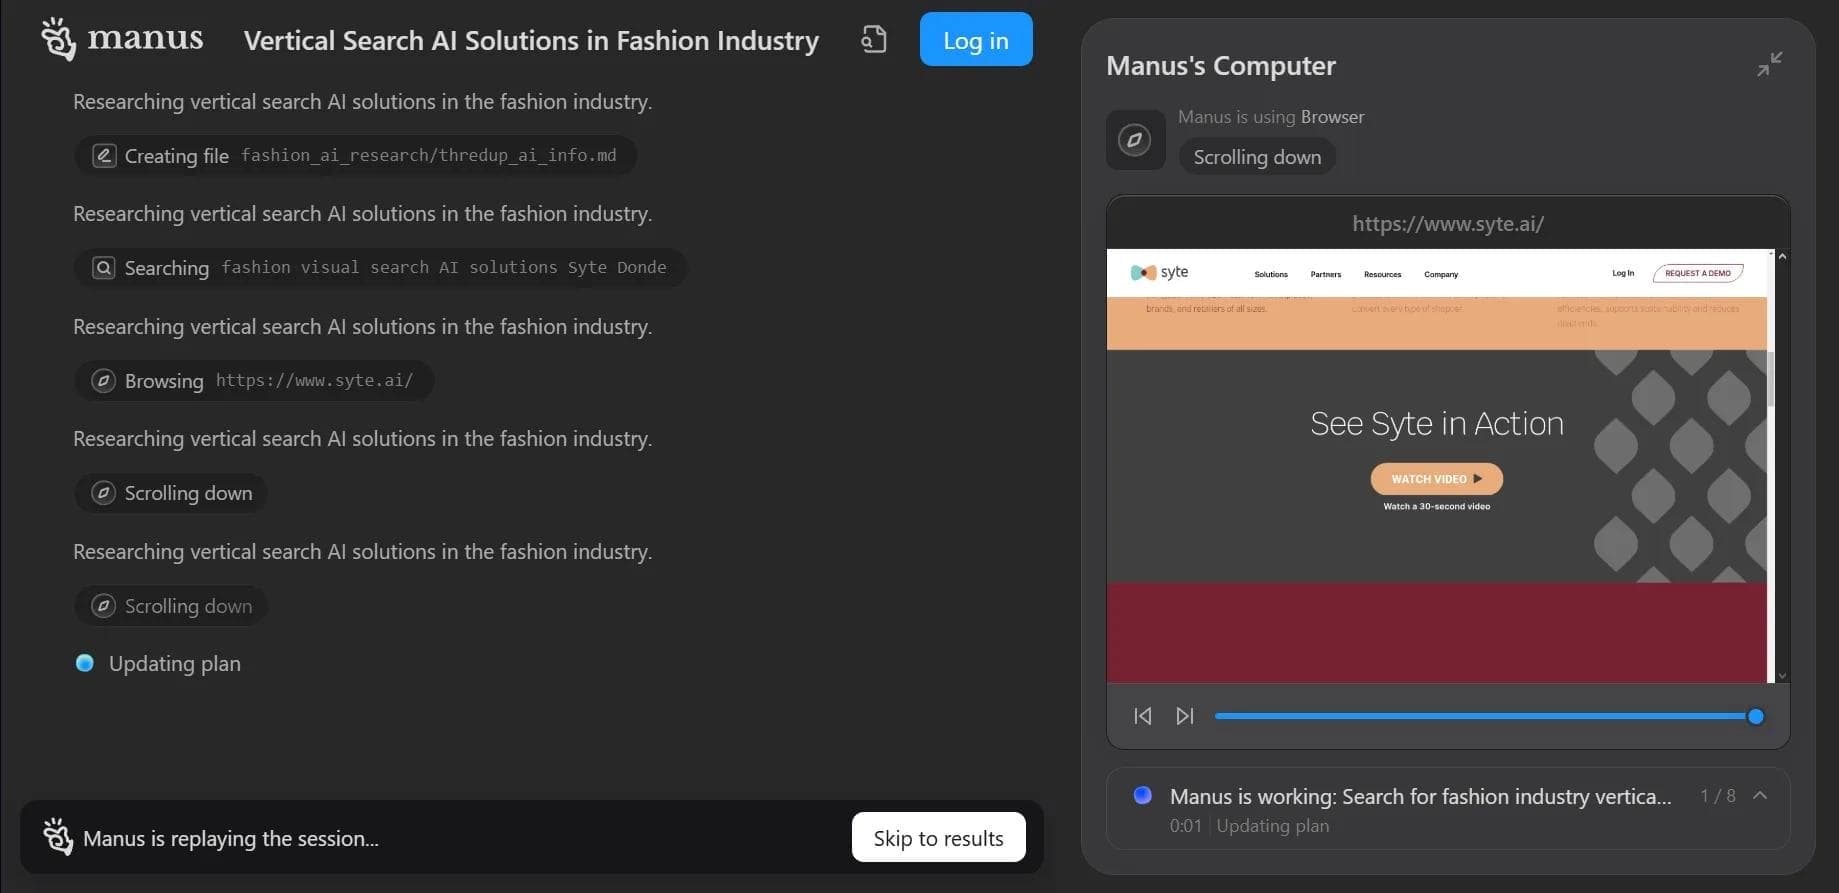Click Request a Demo on Syte page
1839x893 pixels.
[x=1698, y=273]
